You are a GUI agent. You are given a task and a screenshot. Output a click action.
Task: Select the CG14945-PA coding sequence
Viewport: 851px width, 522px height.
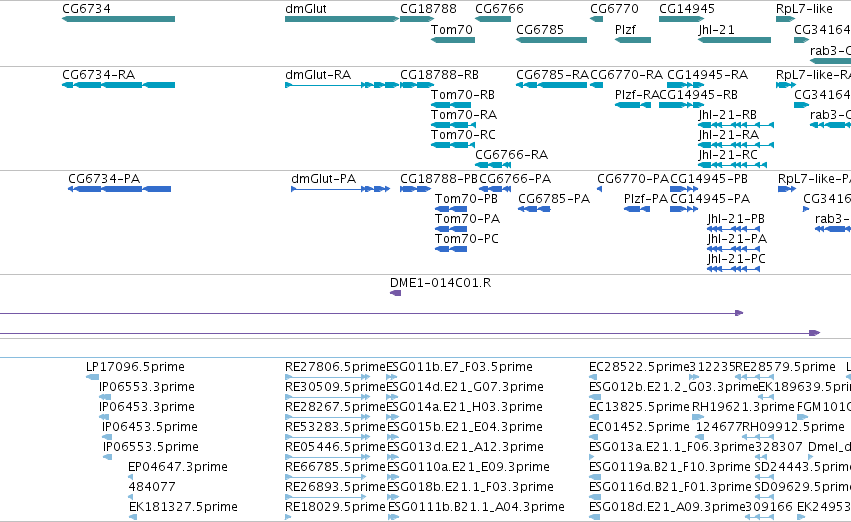click(x=684, y=209)
